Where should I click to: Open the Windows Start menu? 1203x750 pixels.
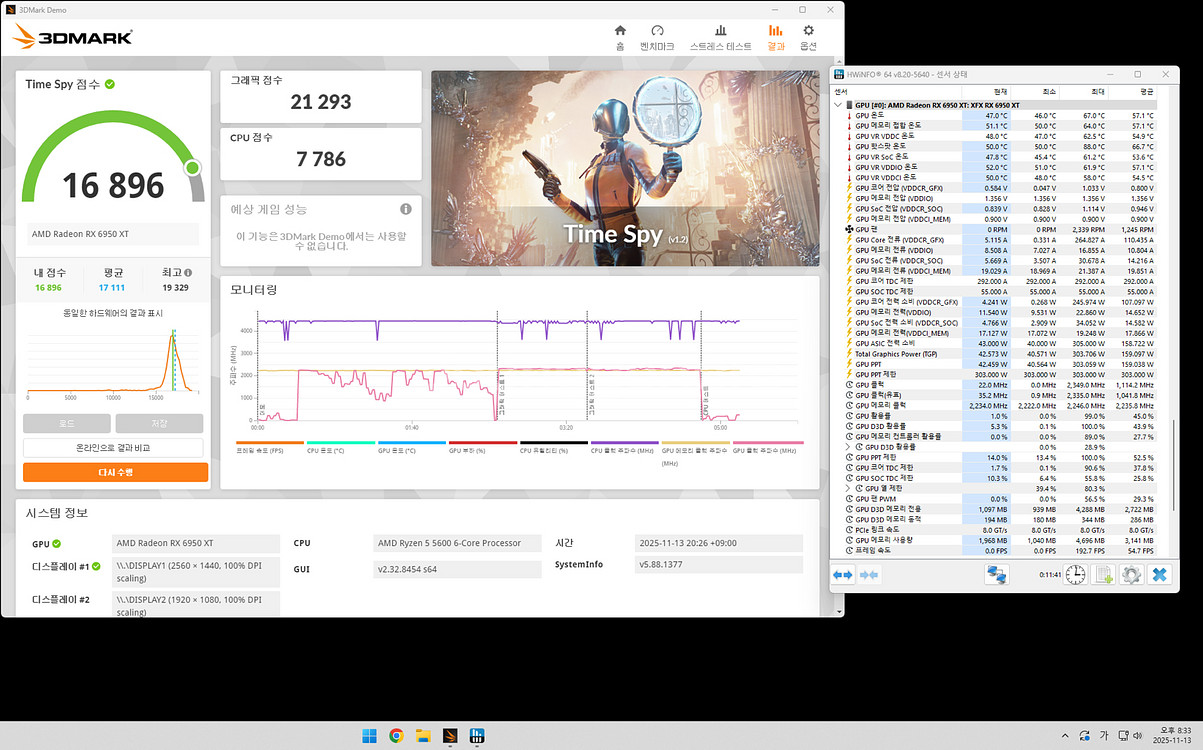(x=368, y=736)
